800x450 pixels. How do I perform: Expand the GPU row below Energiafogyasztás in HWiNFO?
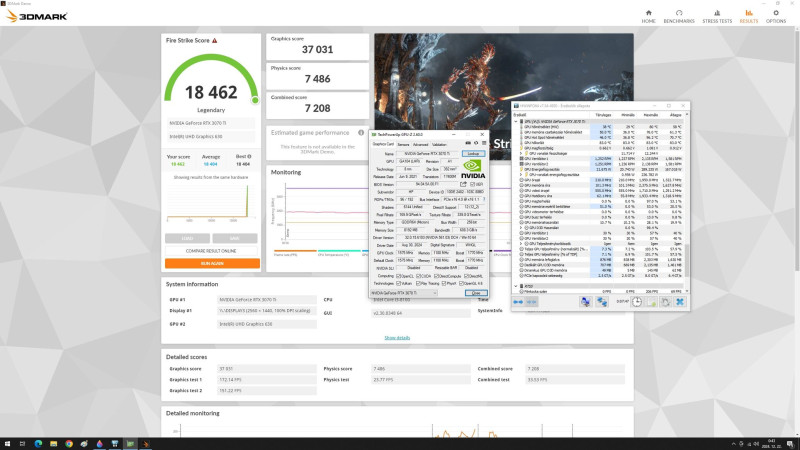pyautogui.click(x=521, y=174)
